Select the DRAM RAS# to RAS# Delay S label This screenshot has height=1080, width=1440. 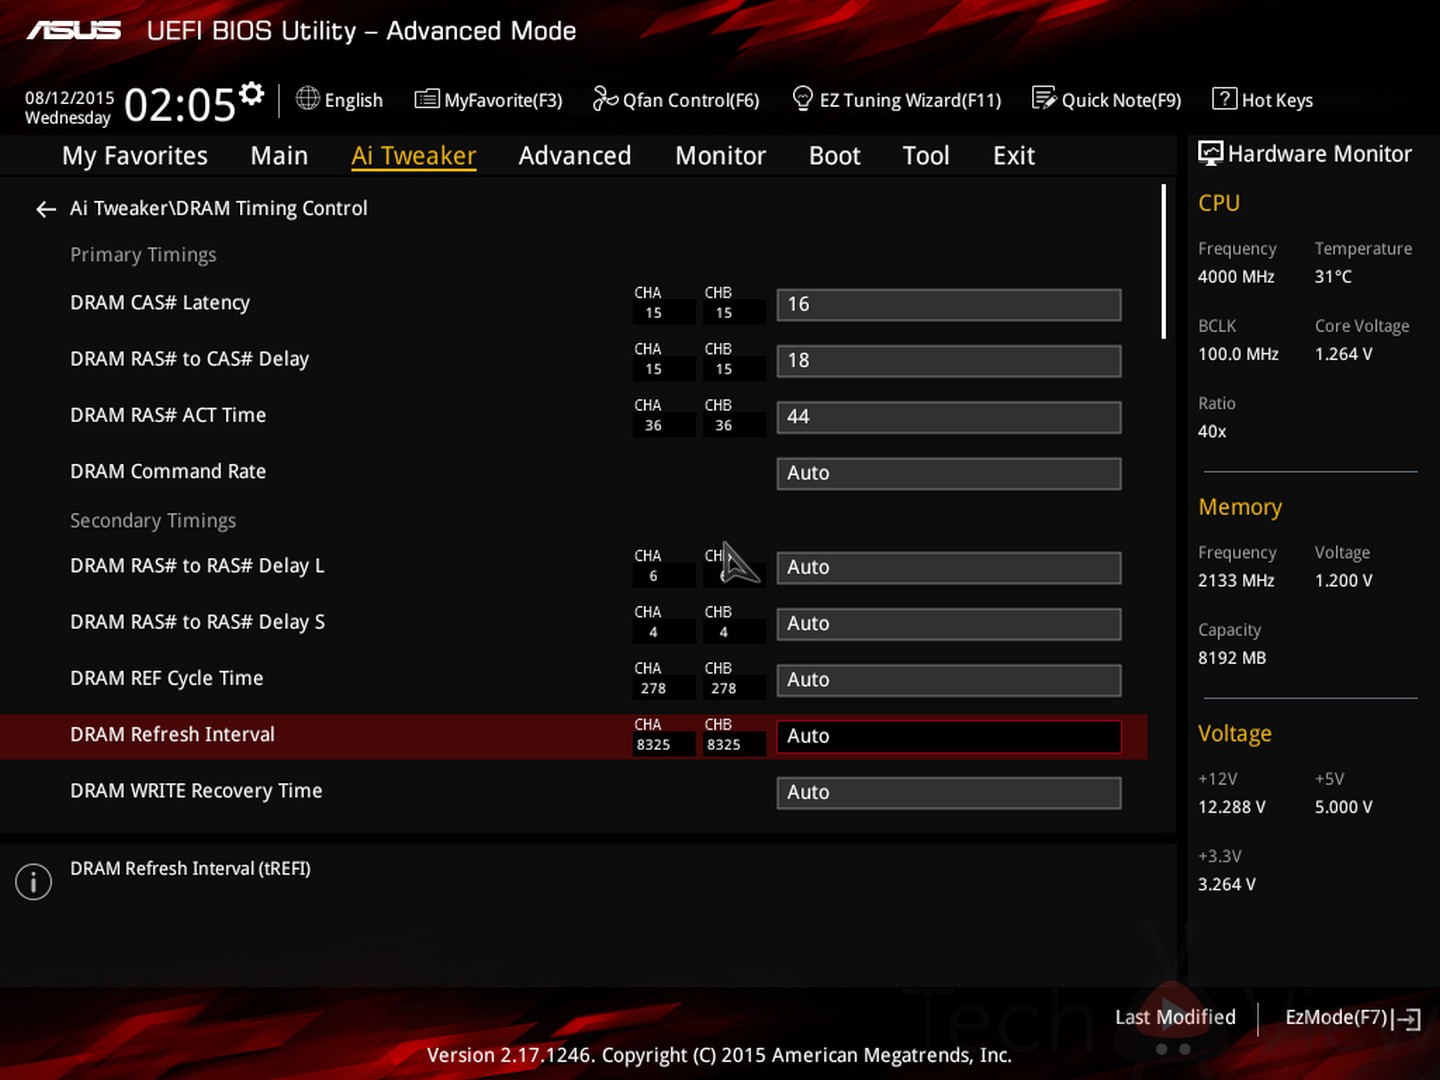(197, 622)
